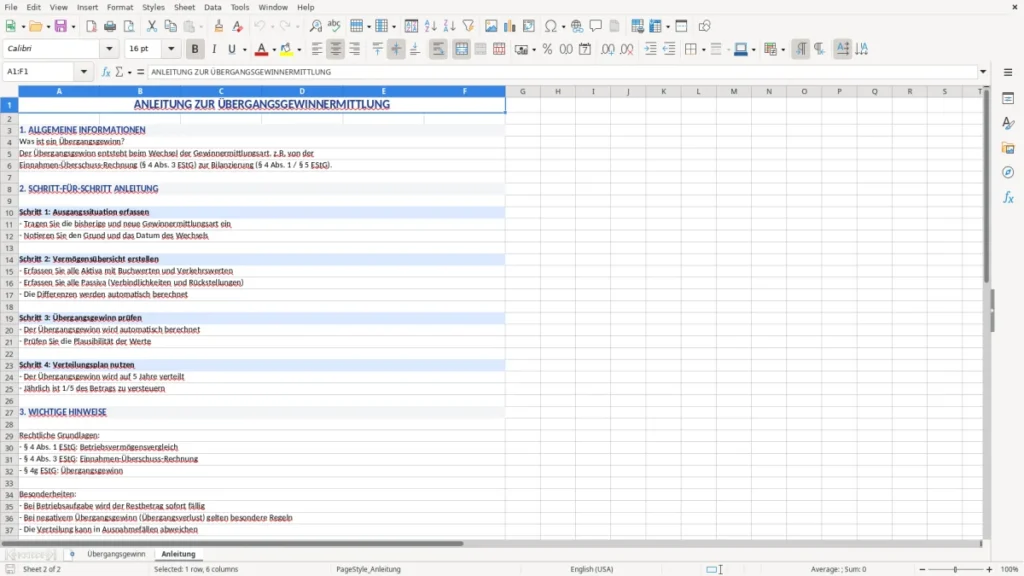Expand the font color dropdown arrow

click(x=274, y=50)
